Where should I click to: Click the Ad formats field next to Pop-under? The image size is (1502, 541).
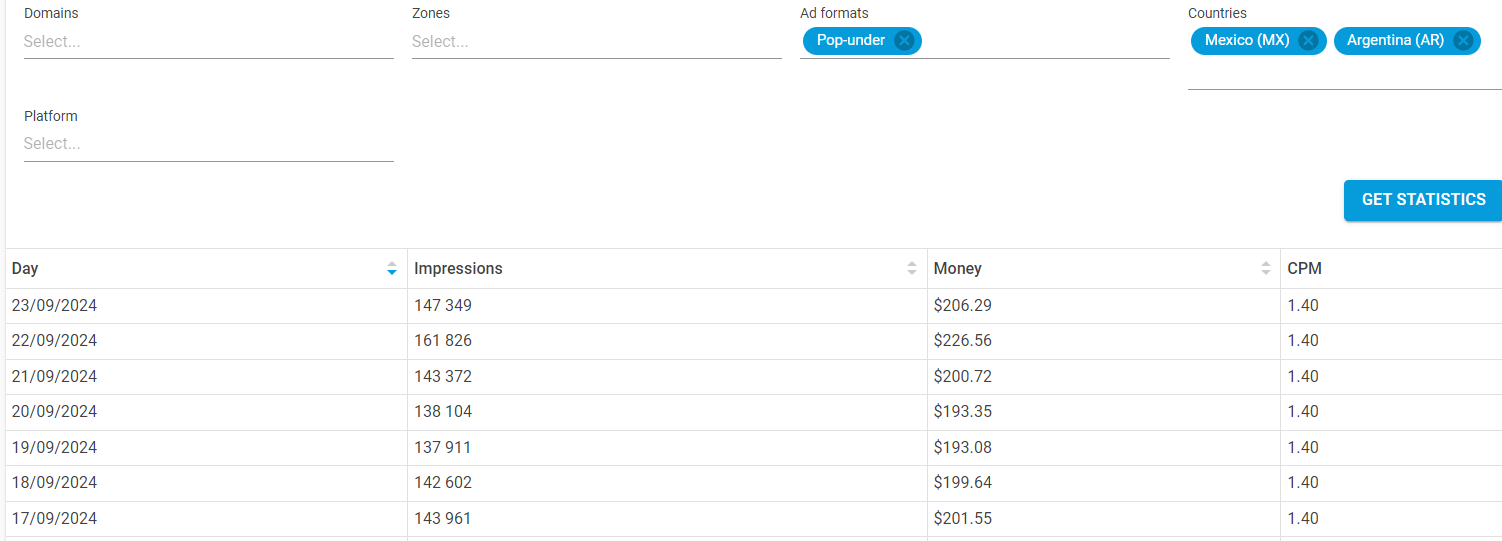(x=1045, y=41)
